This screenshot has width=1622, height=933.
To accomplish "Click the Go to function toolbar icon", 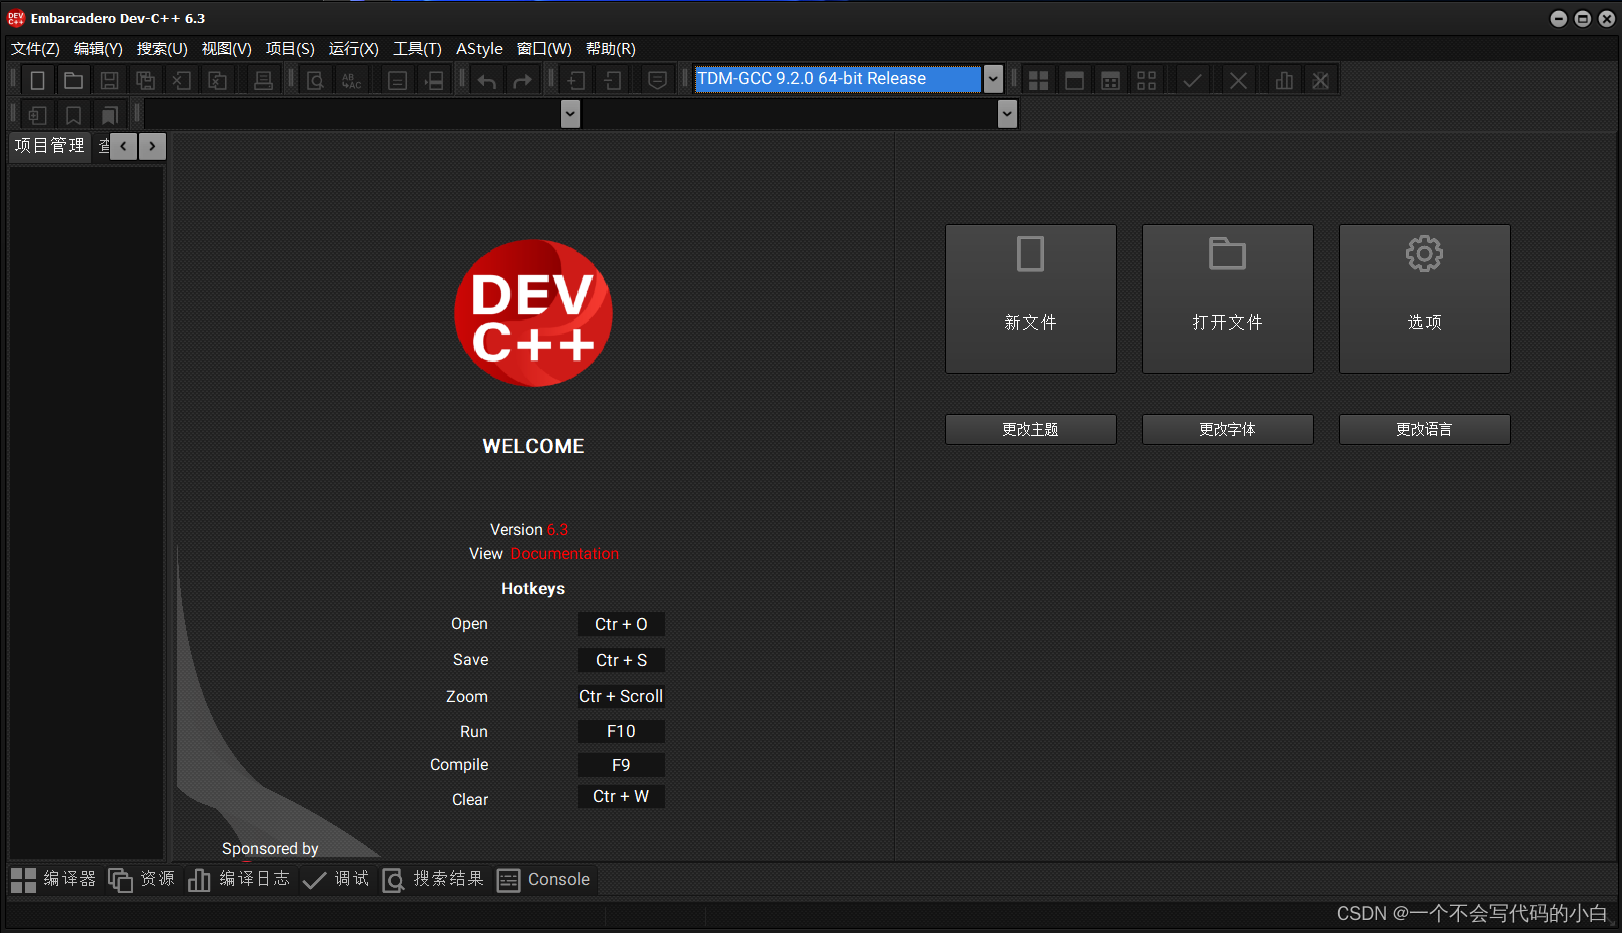I will pos(434,81).
